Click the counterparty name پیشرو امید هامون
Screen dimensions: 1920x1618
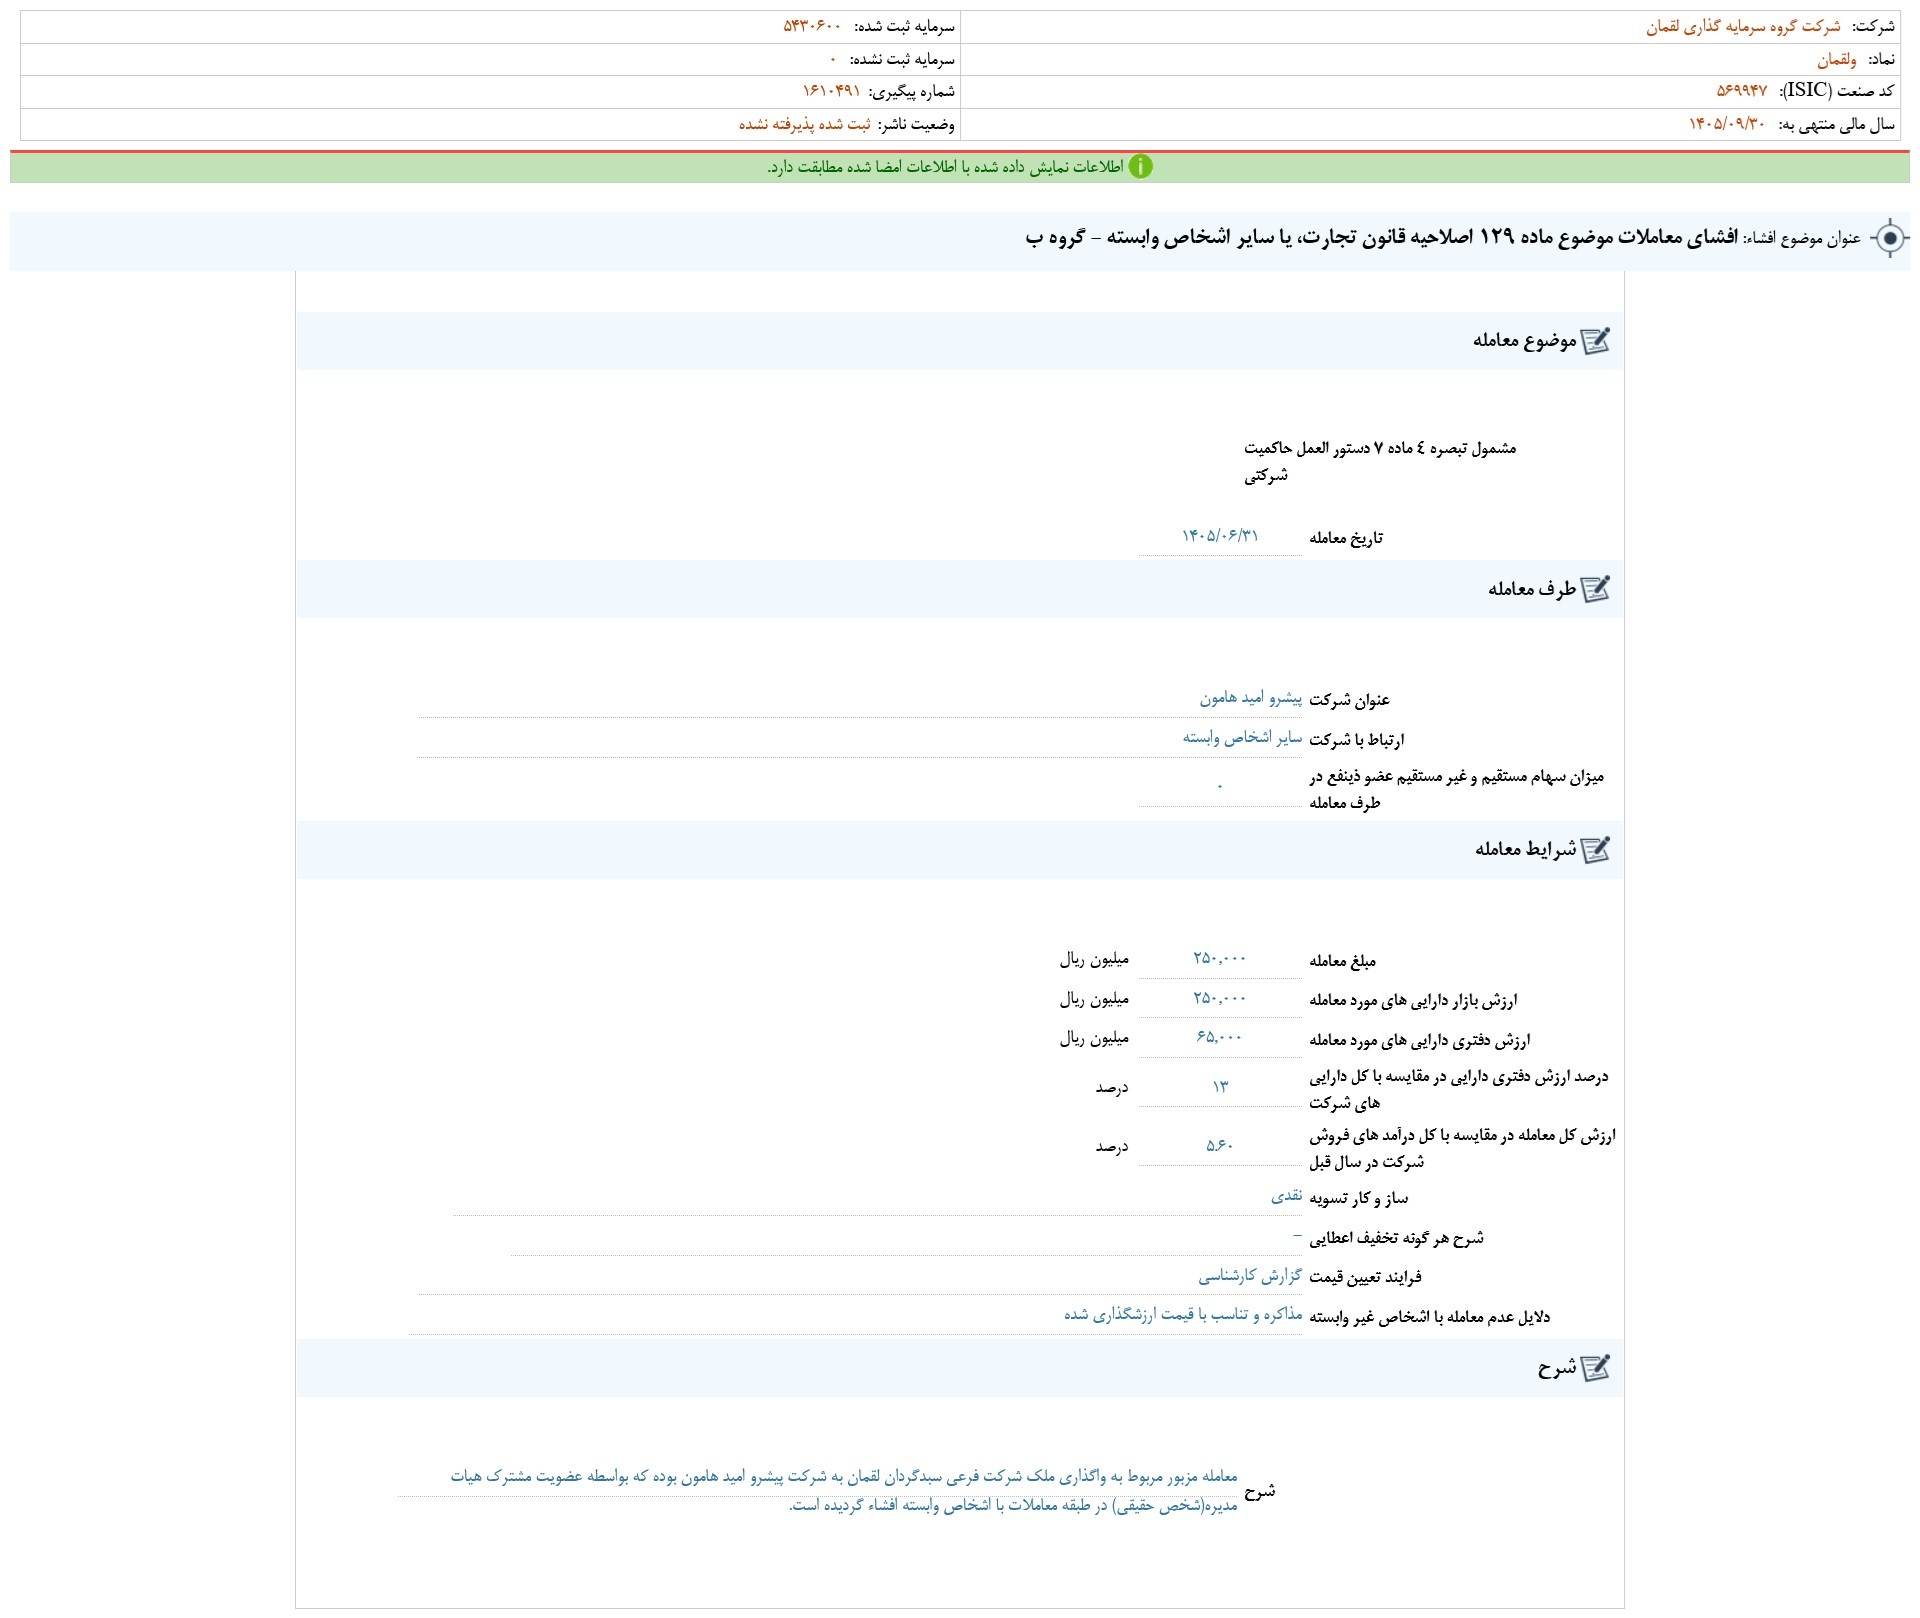coord(1251,698)
